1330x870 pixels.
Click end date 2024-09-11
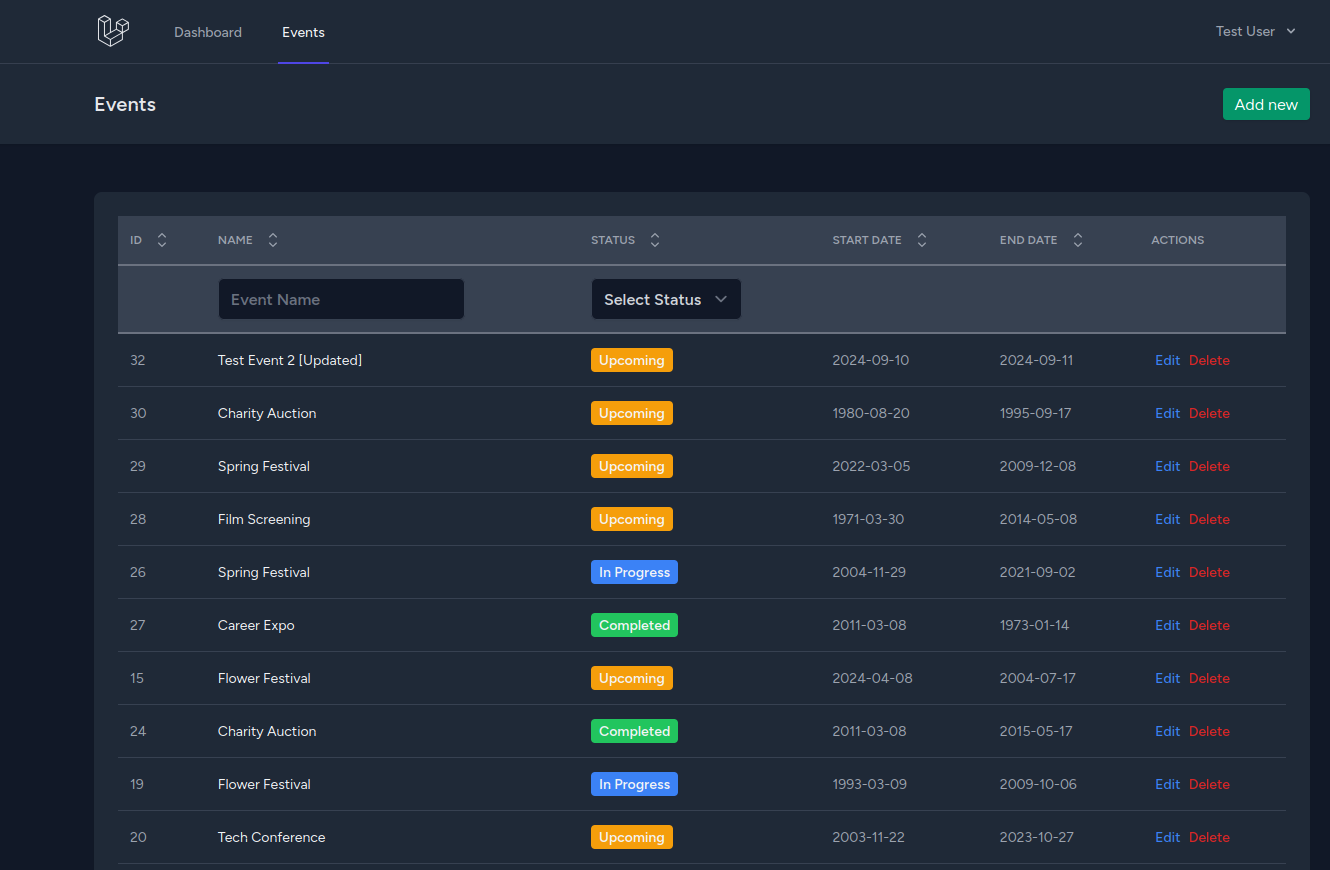1036,360
